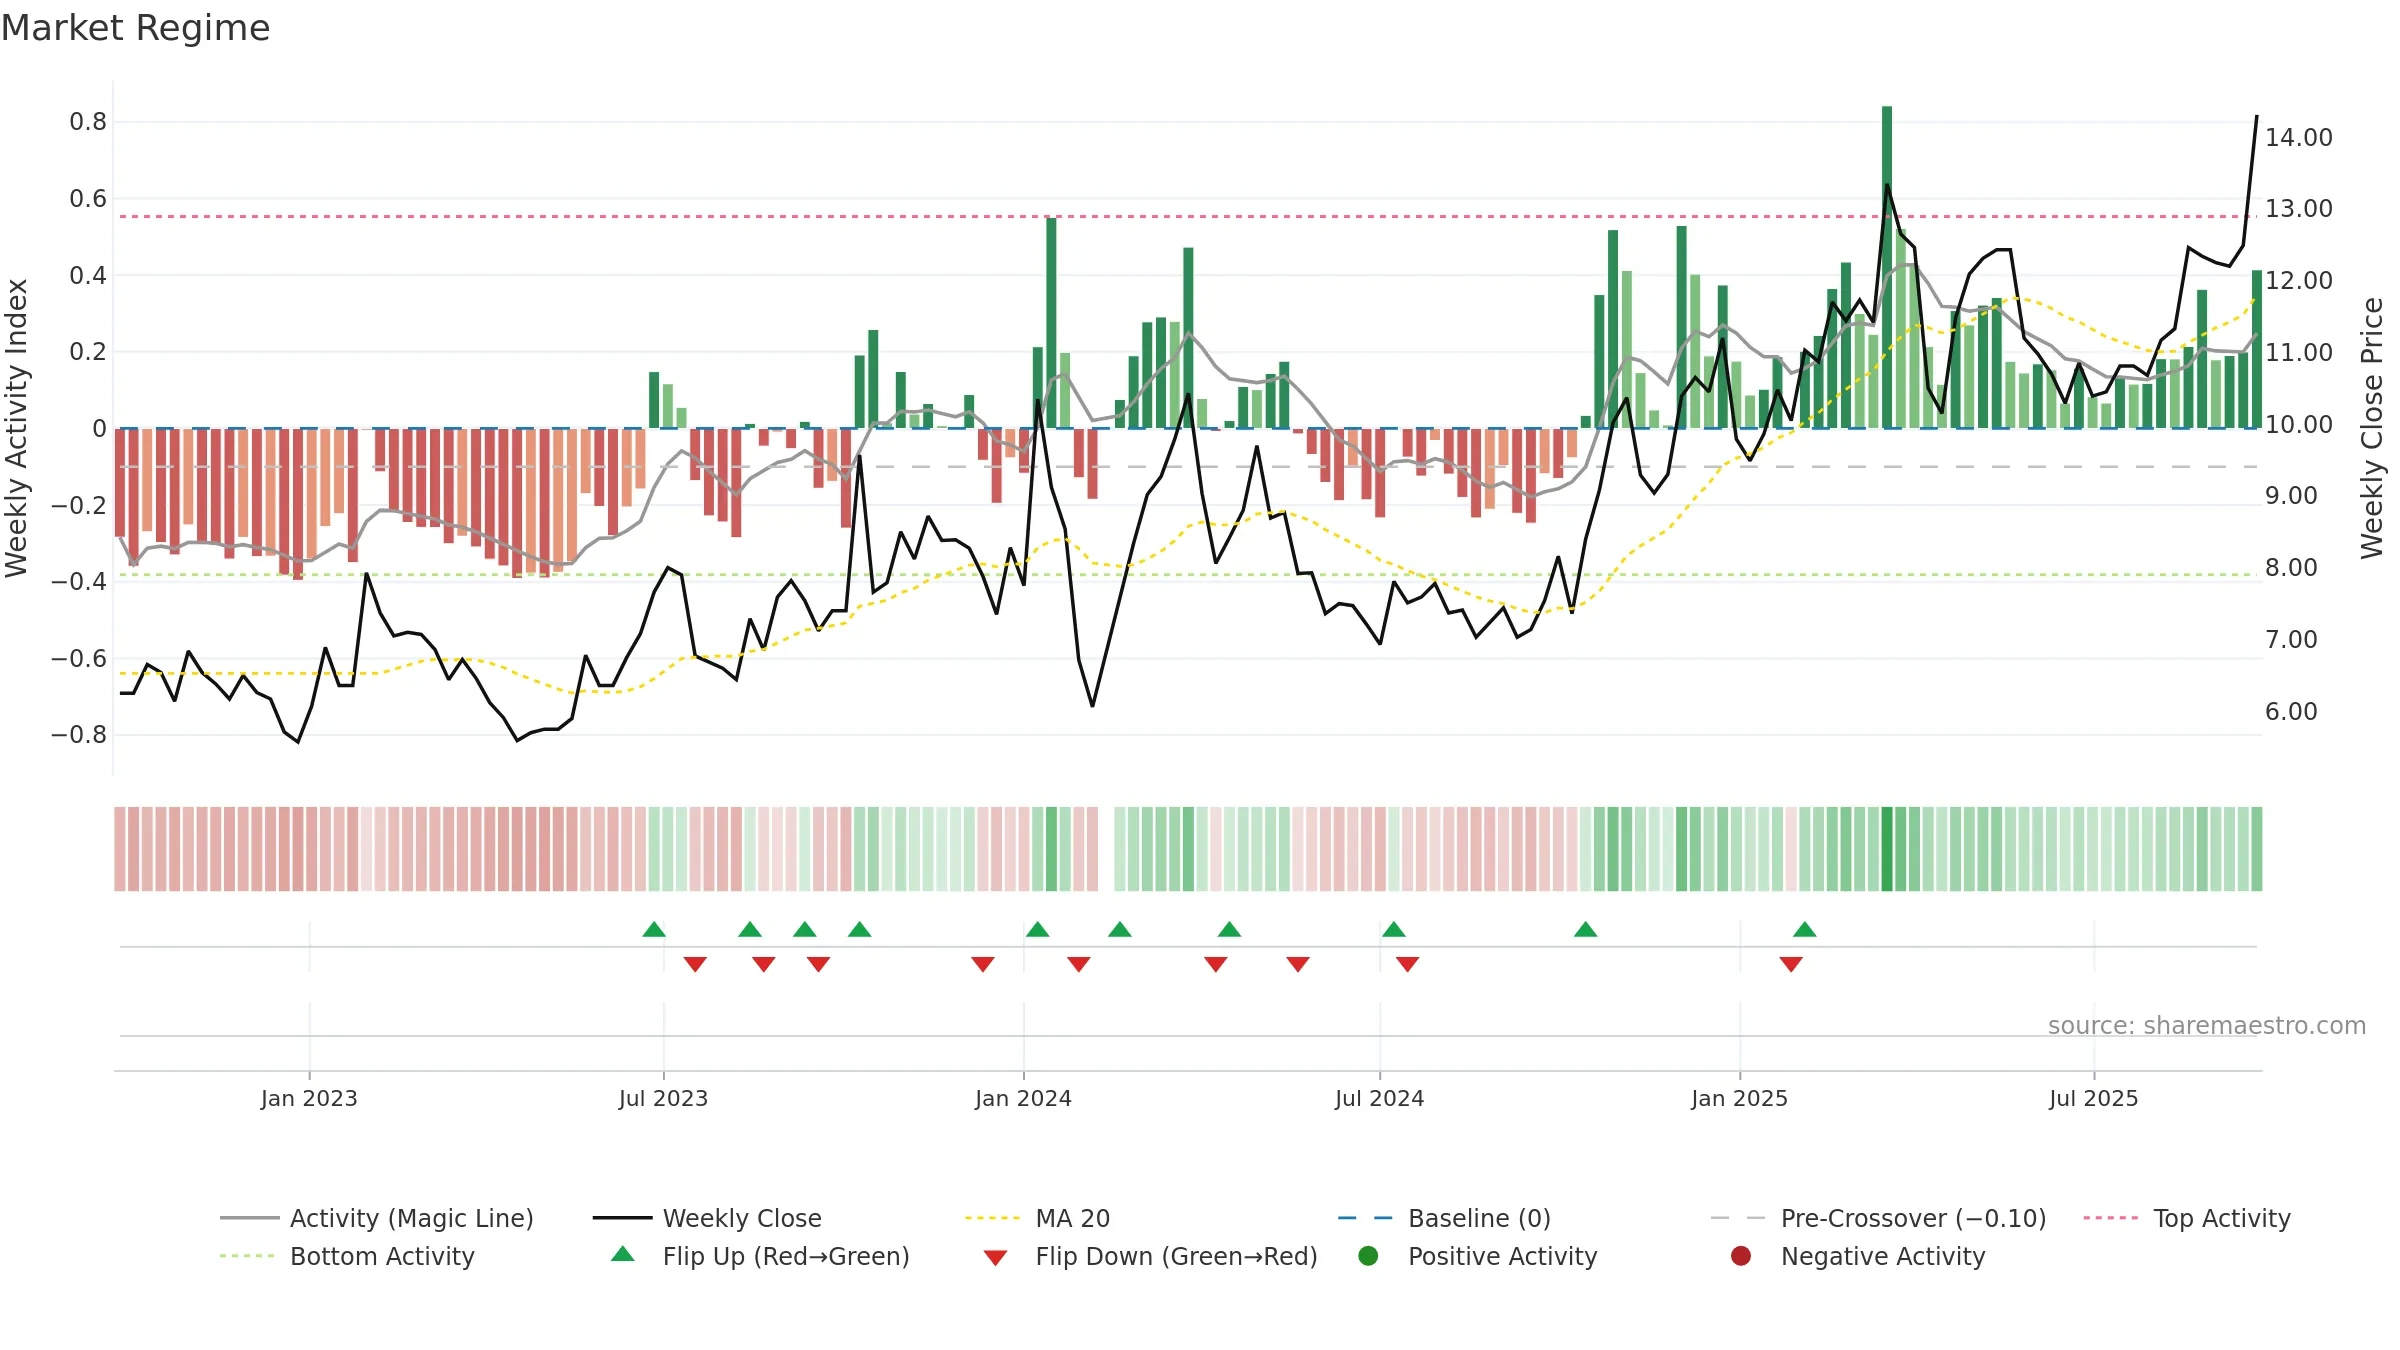
Task: Click the Weekly Close Price axis title
Action: 2372,428
